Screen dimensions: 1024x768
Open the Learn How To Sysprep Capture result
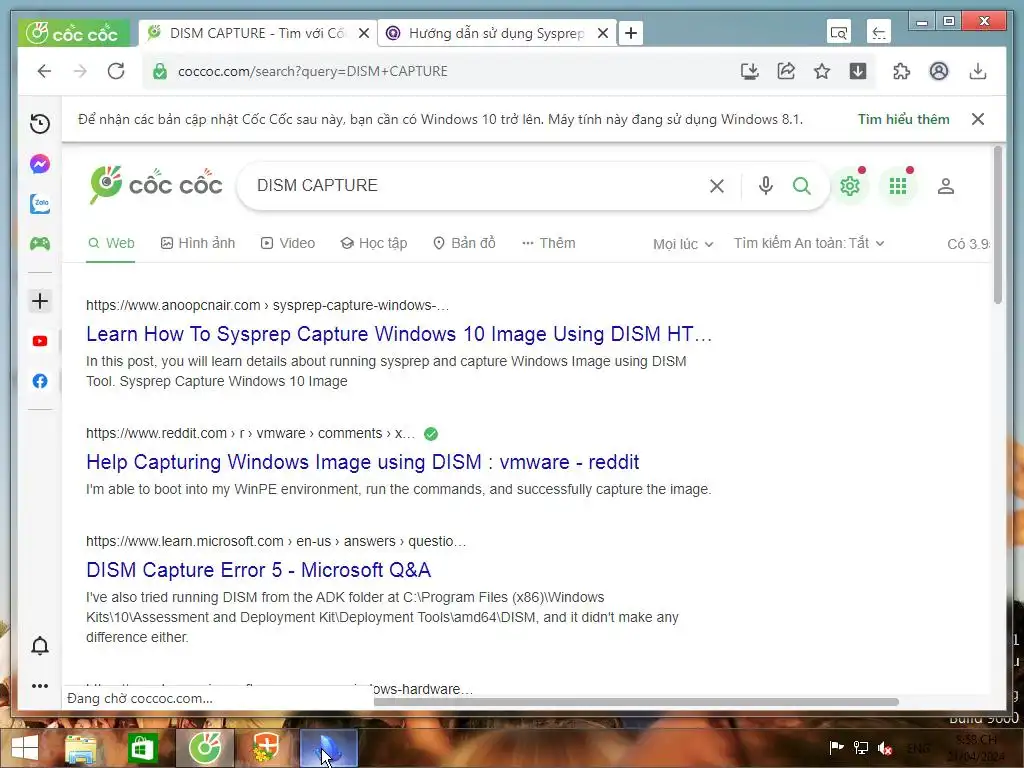pyautogui.click(x=399, y=334)
